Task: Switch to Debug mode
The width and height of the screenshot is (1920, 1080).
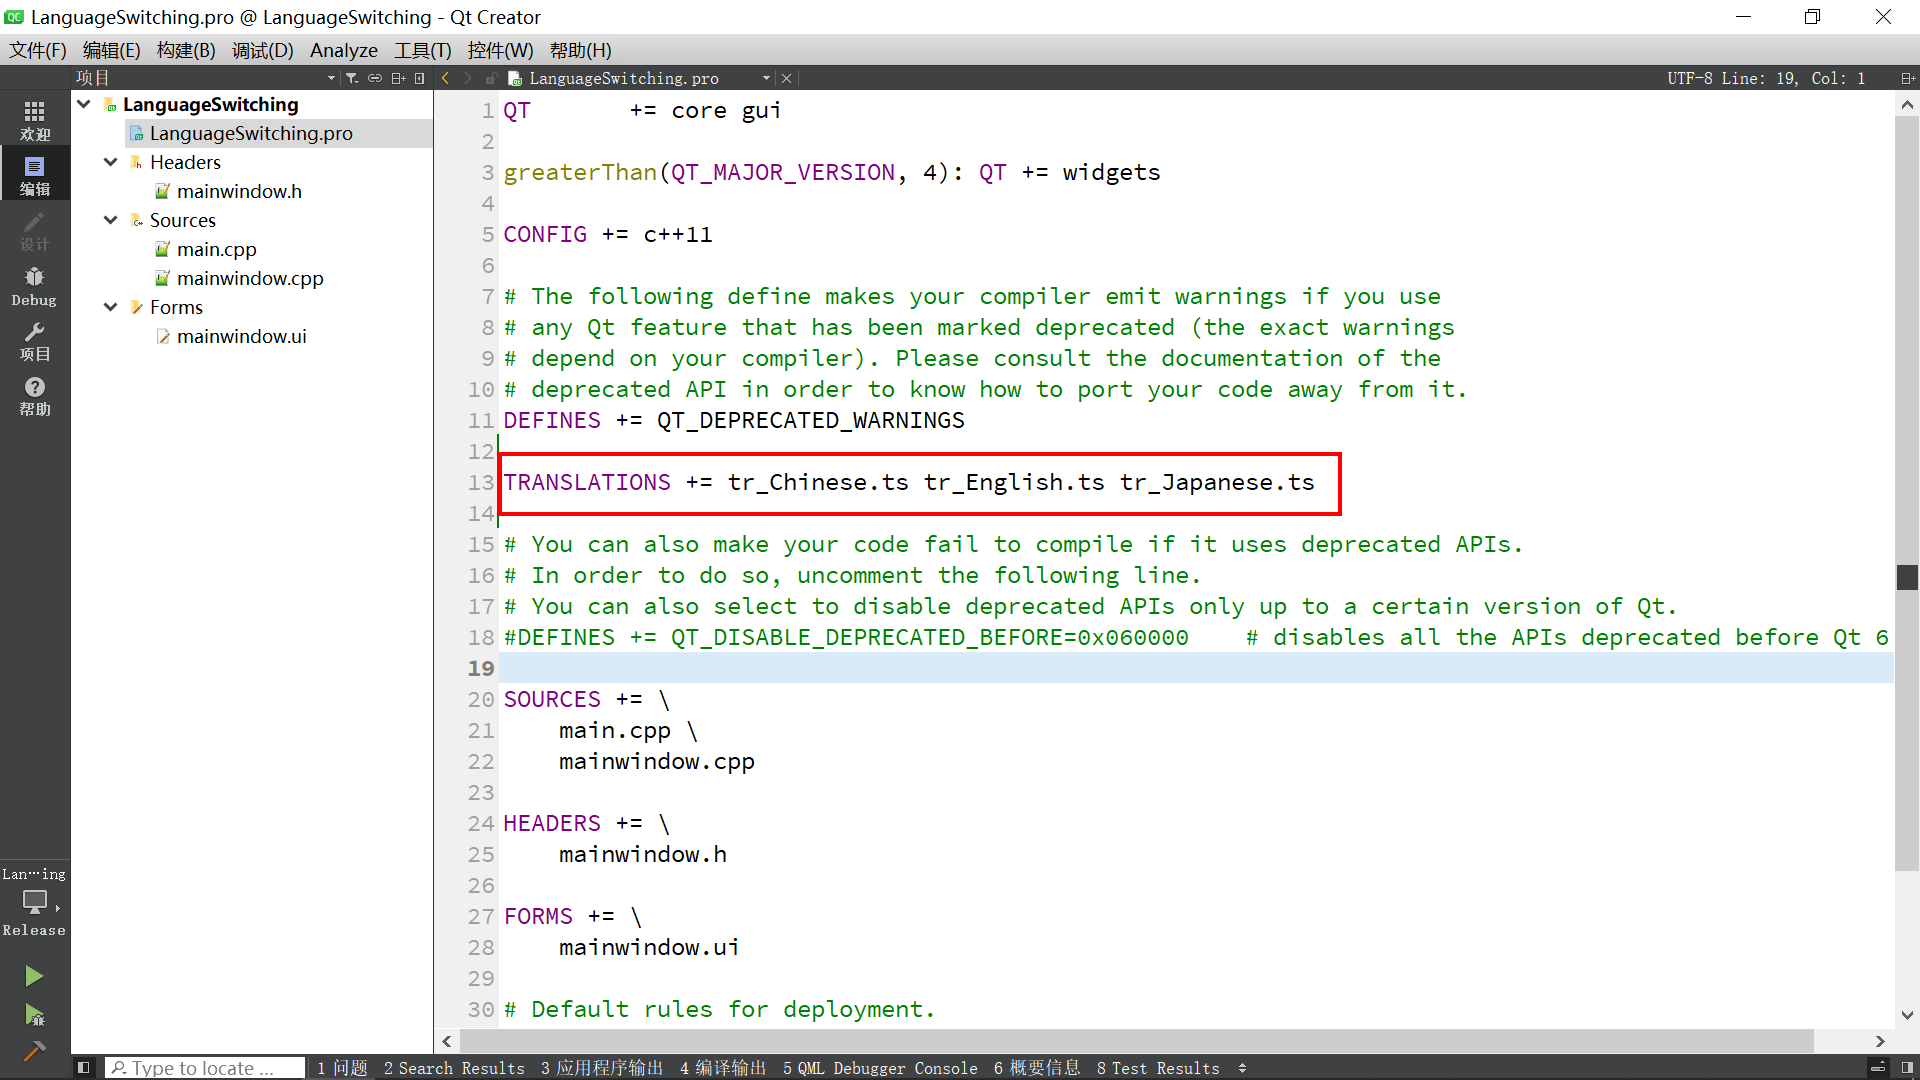Action: tap(35, 285)
